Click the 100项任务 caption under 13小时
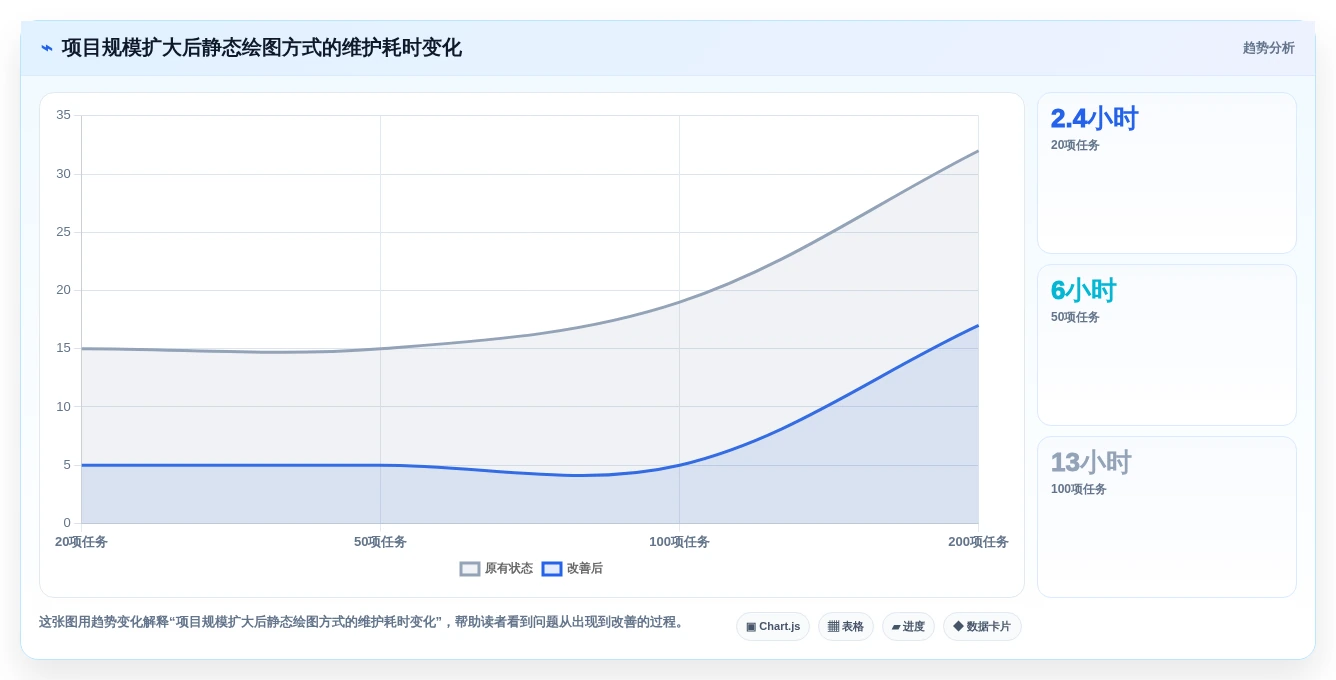 [1078, 489]
